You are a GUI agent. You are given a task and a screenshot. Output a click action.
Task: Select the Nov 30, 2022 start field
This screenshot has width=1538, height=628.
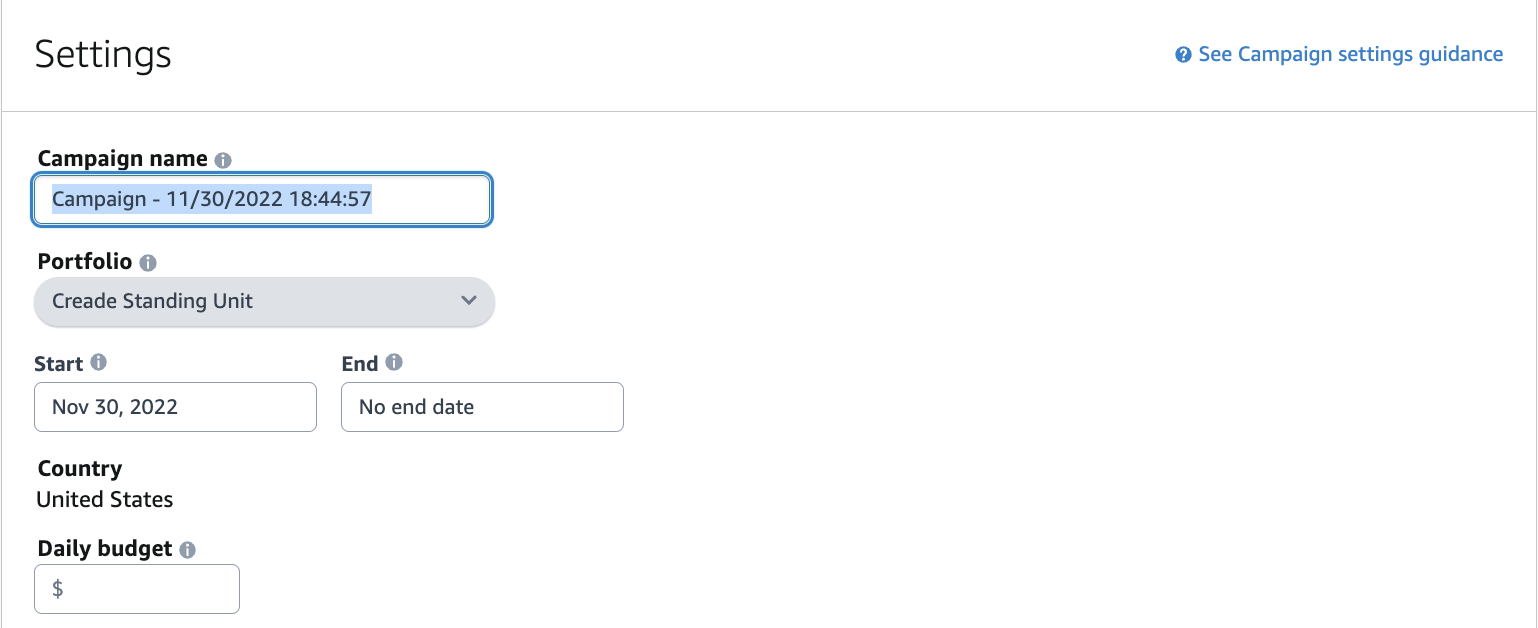(175, 407)
